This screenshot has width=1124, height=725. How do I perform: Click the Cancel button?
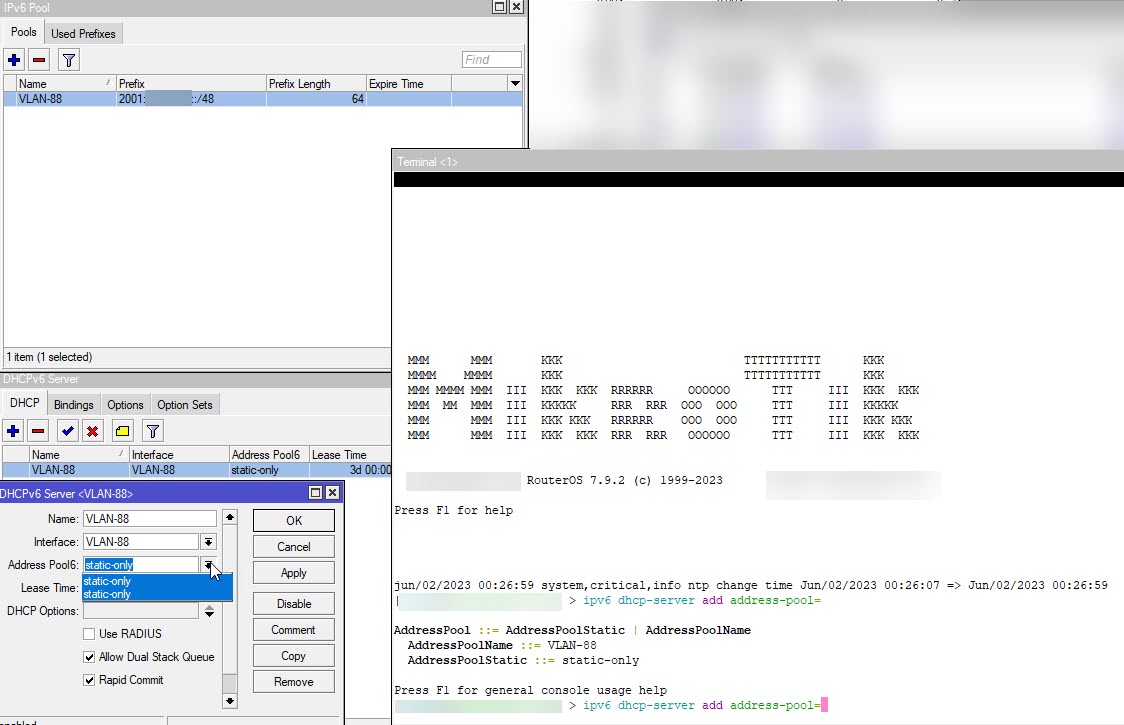tap(294, 546)
